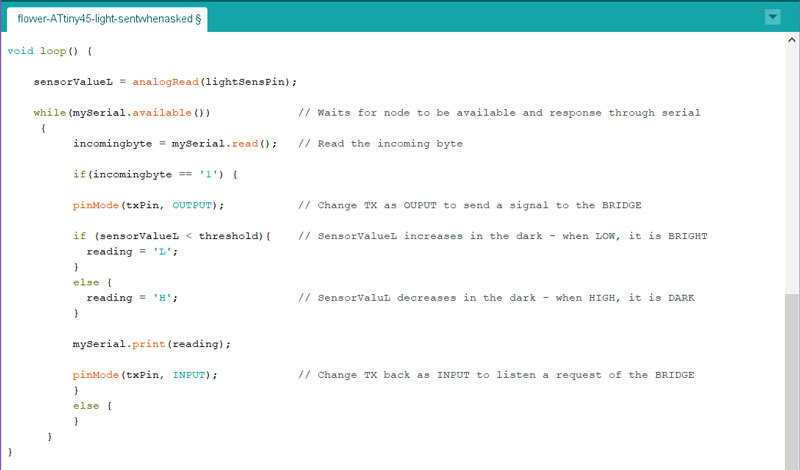
Task: Click the 'while(mySerial.available())' statement
Action: [x=121, y=113]
